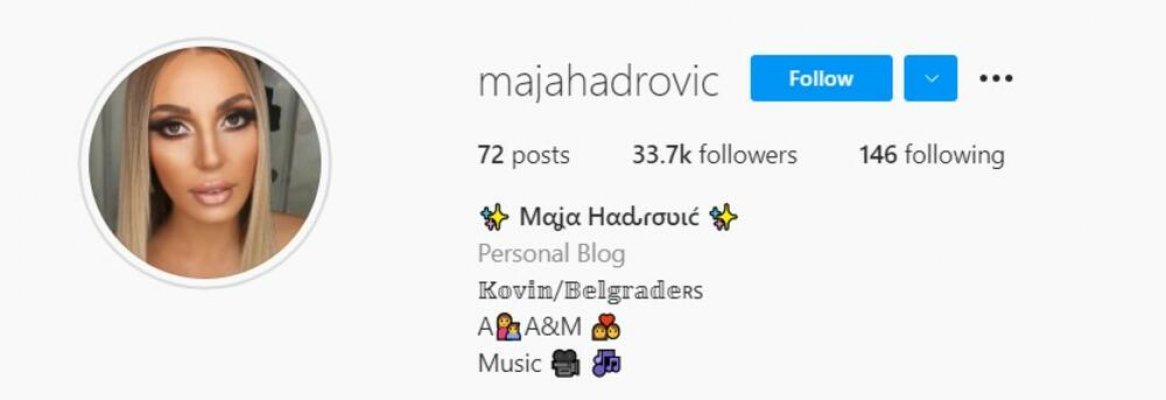Click the A&M text in bio
The image size is (1166, 400).
553,327
